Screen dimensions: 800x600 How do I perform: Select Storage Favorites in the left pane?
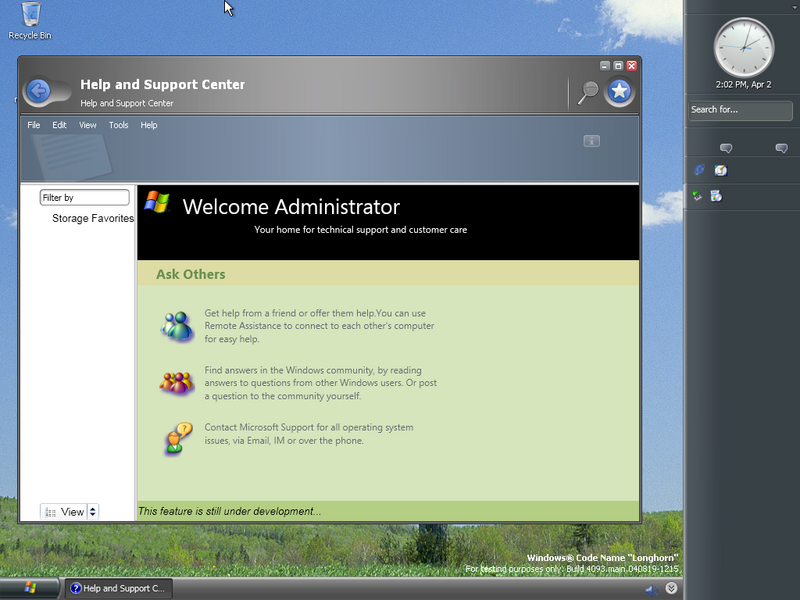coord(93,218)
